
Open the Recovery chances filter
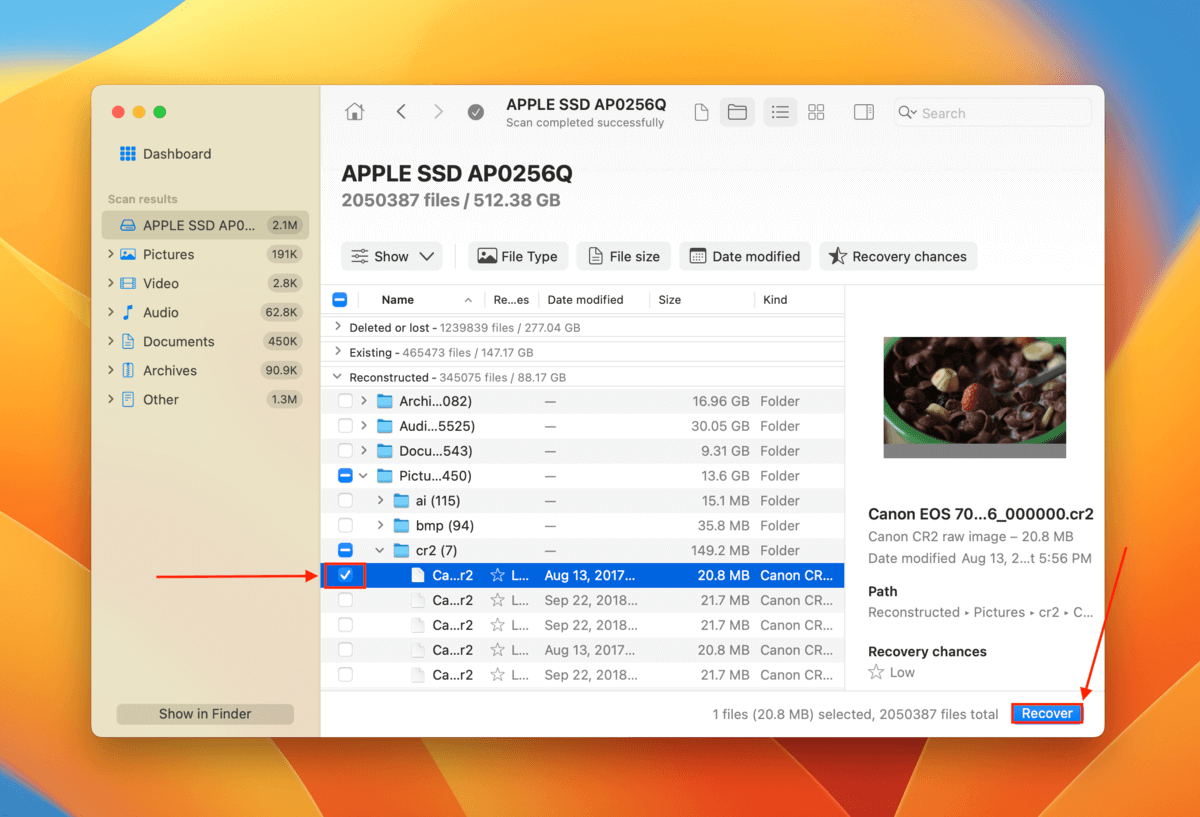click(898, 256)
